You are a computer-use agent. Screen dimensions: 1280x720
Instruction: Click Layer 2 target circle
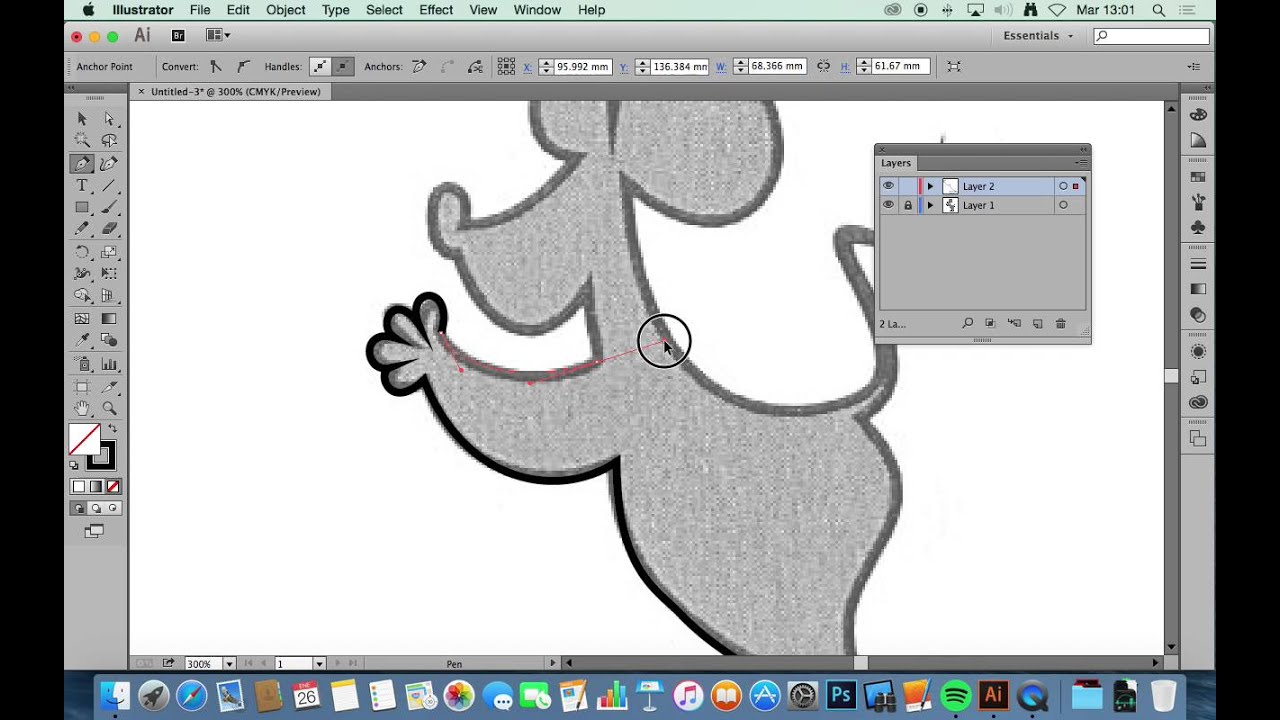point(1063,186)
